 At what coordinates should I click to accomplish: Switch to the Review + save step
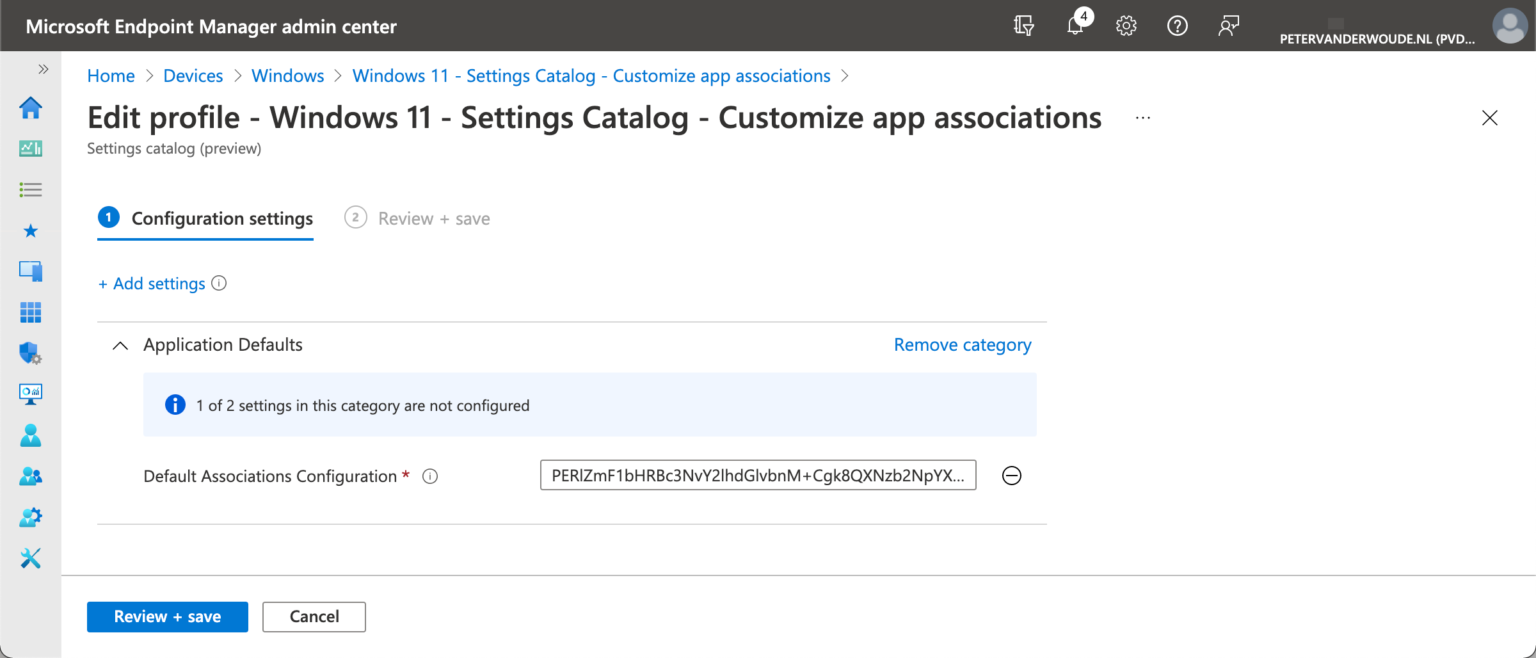(x=418, y=218)
